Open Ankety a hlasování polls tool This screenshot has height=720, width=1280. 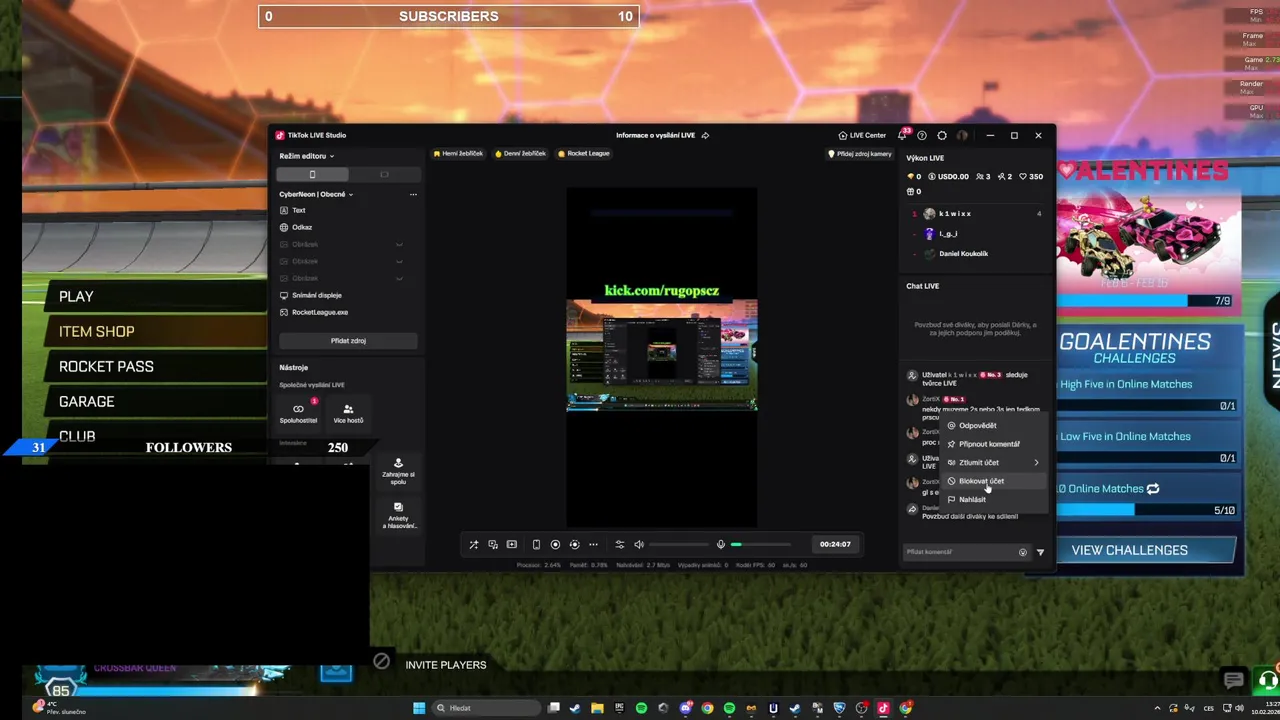coord(398,515)
